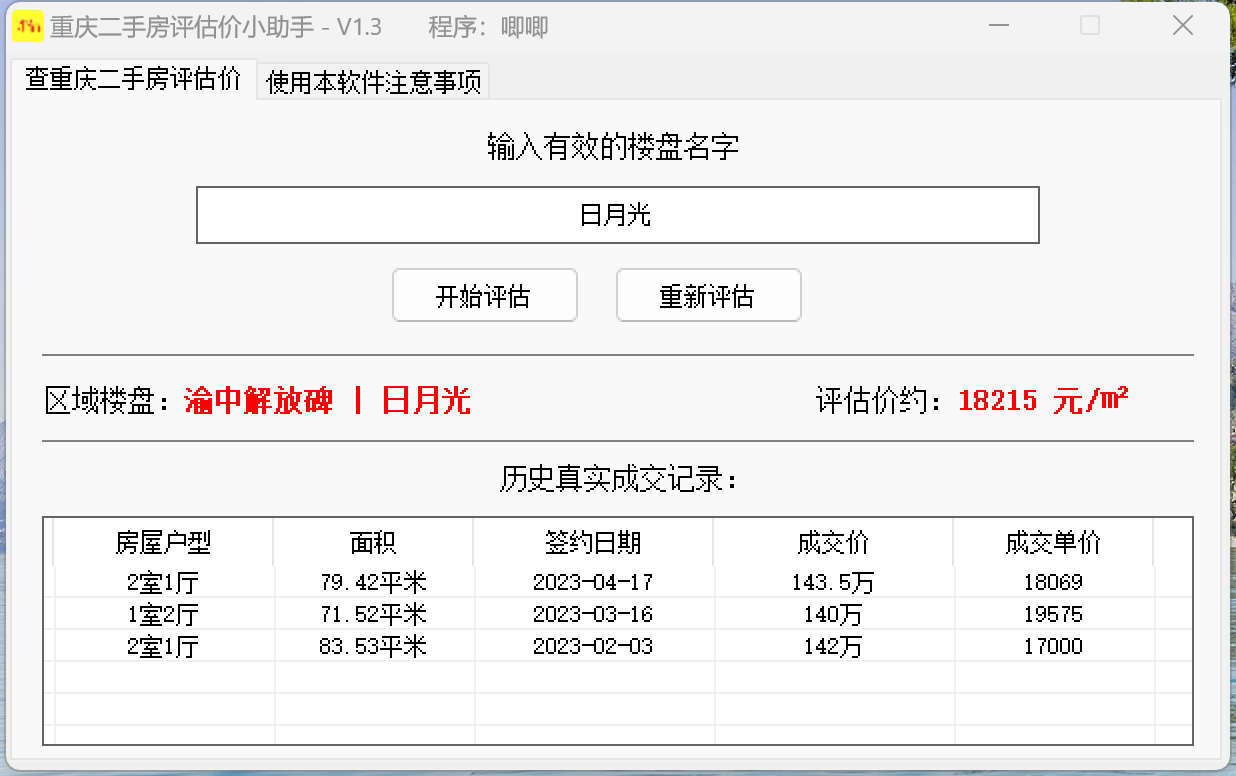Close the 重庆二手房评估价小助手 window
Viewport: 1236px width, 776px height.
pyautogui.click(x=1182, y=26)
